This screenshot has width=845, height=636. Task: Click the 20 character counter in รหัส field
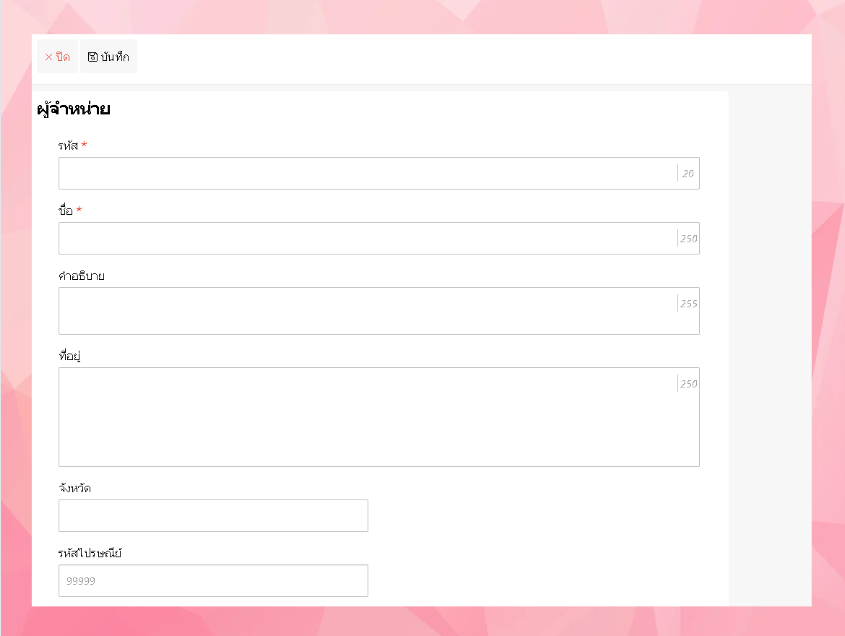688,174
